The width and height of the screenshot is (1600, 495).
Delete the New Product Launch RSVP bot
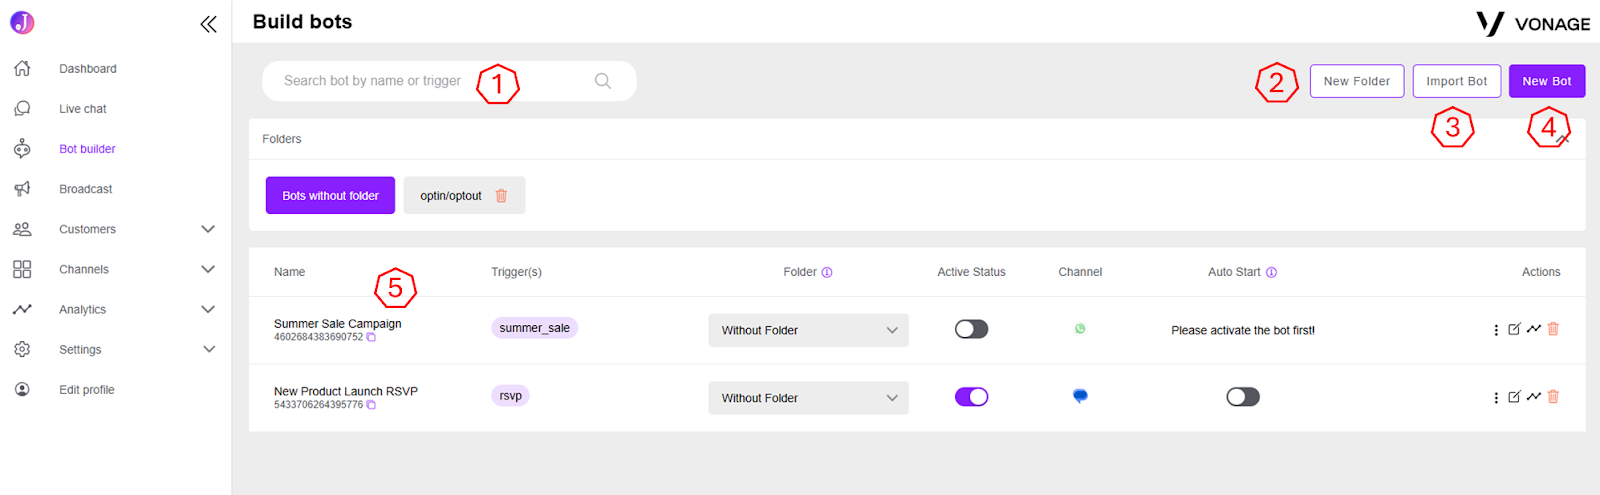[1553, 397]
